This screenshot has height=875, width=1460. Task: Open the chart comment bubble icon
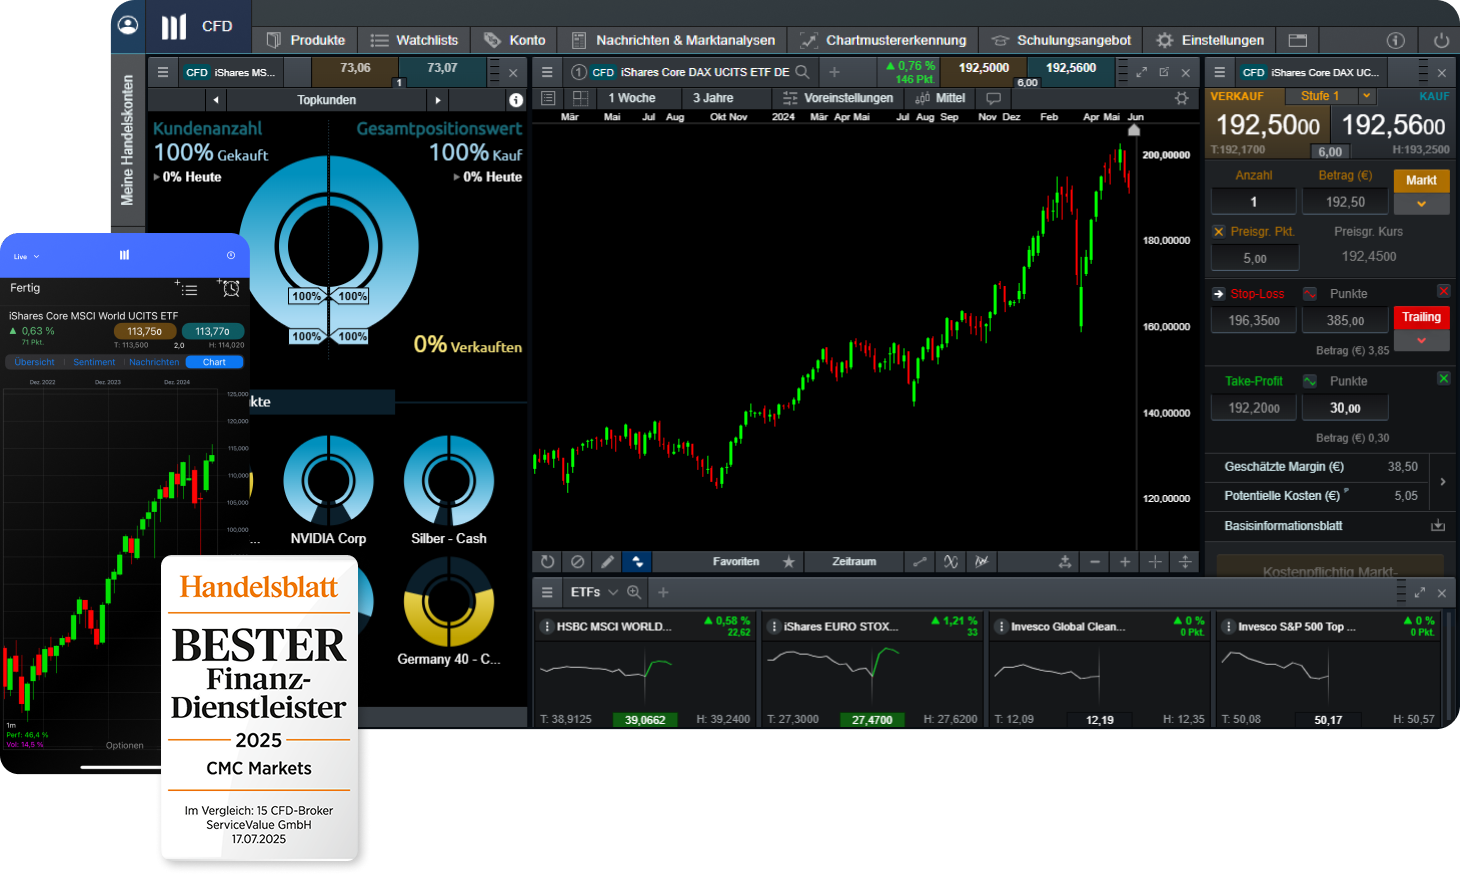coord(994,99)
